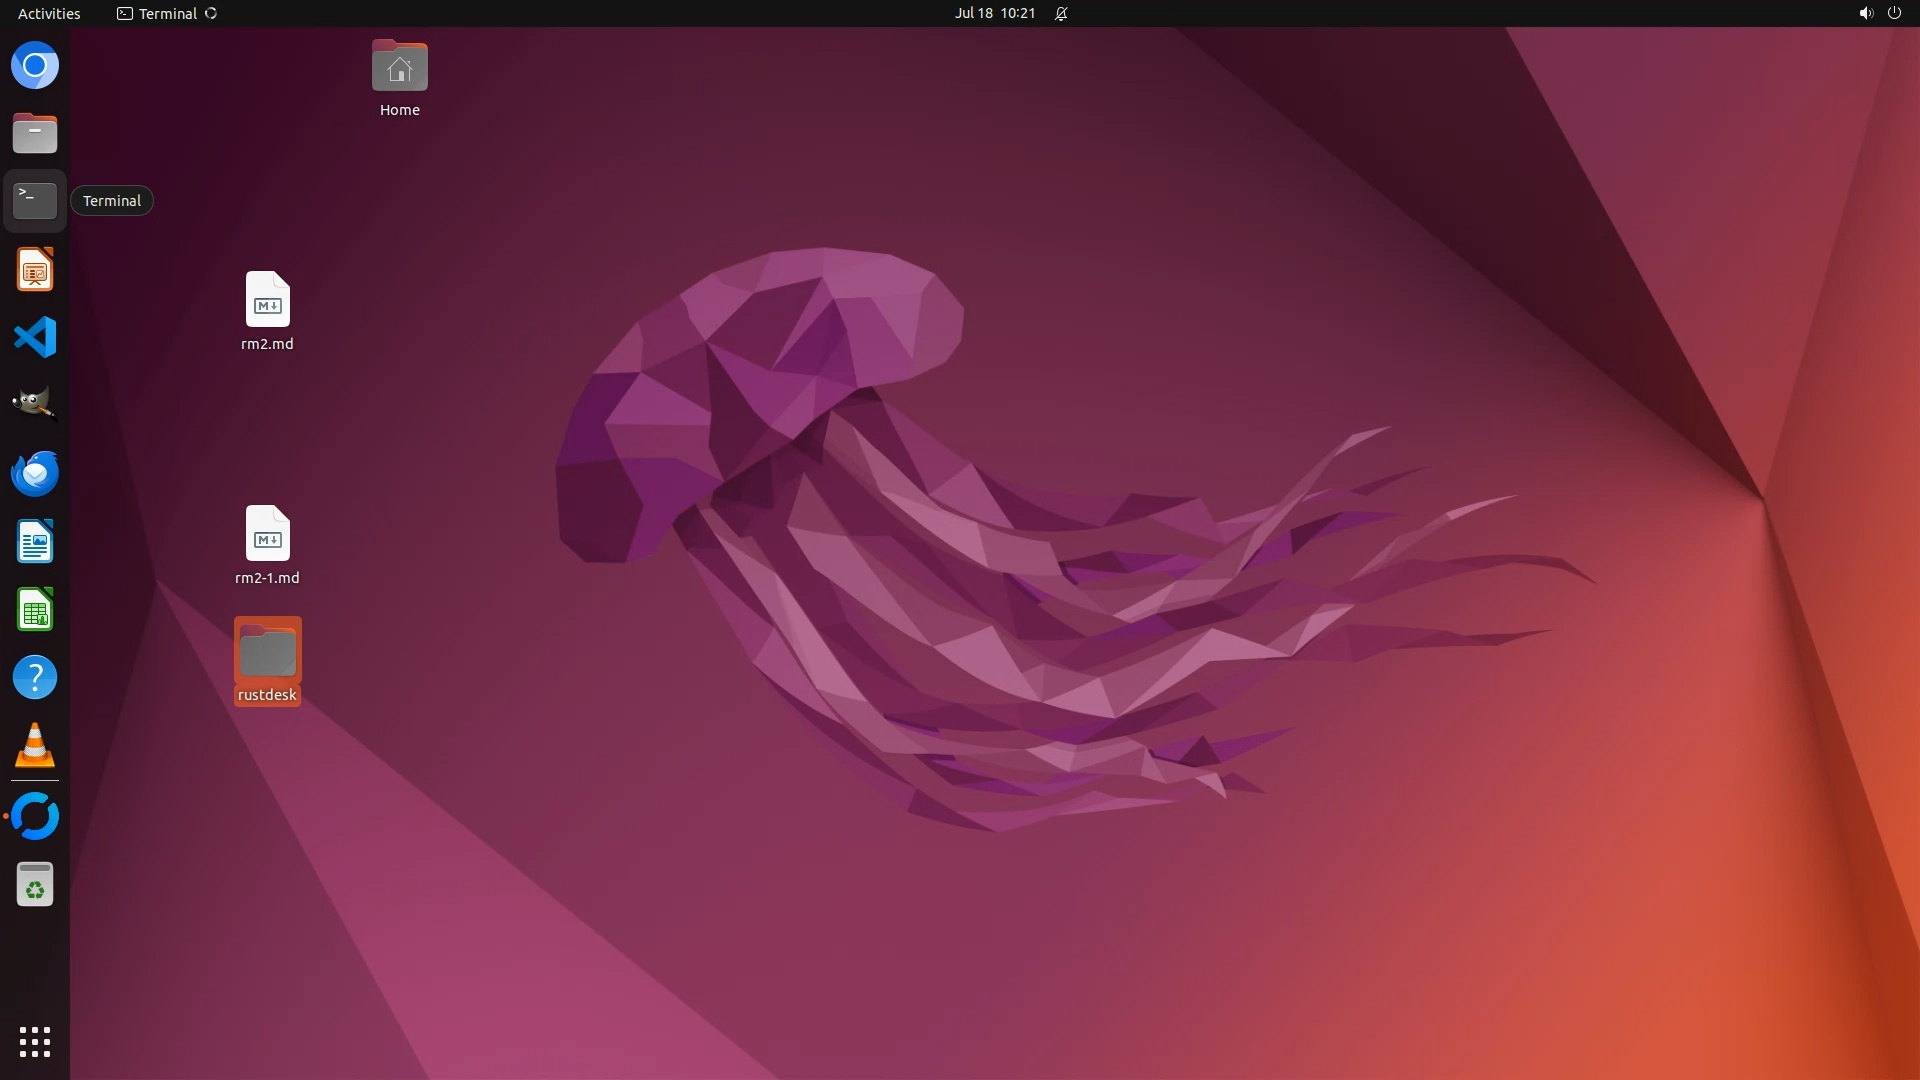Open the clock and calendar panel

[x=994, y=13]
